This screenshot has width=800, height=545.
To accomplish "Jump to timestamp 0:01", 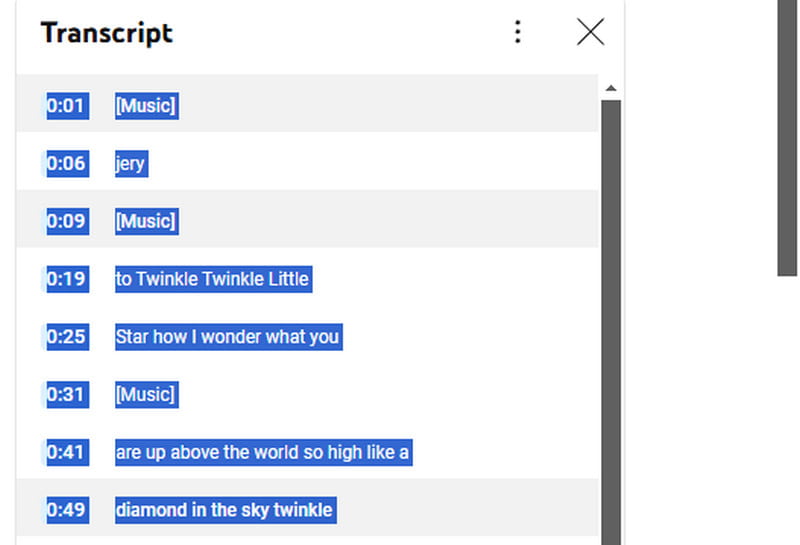I will tap(67, 105).
